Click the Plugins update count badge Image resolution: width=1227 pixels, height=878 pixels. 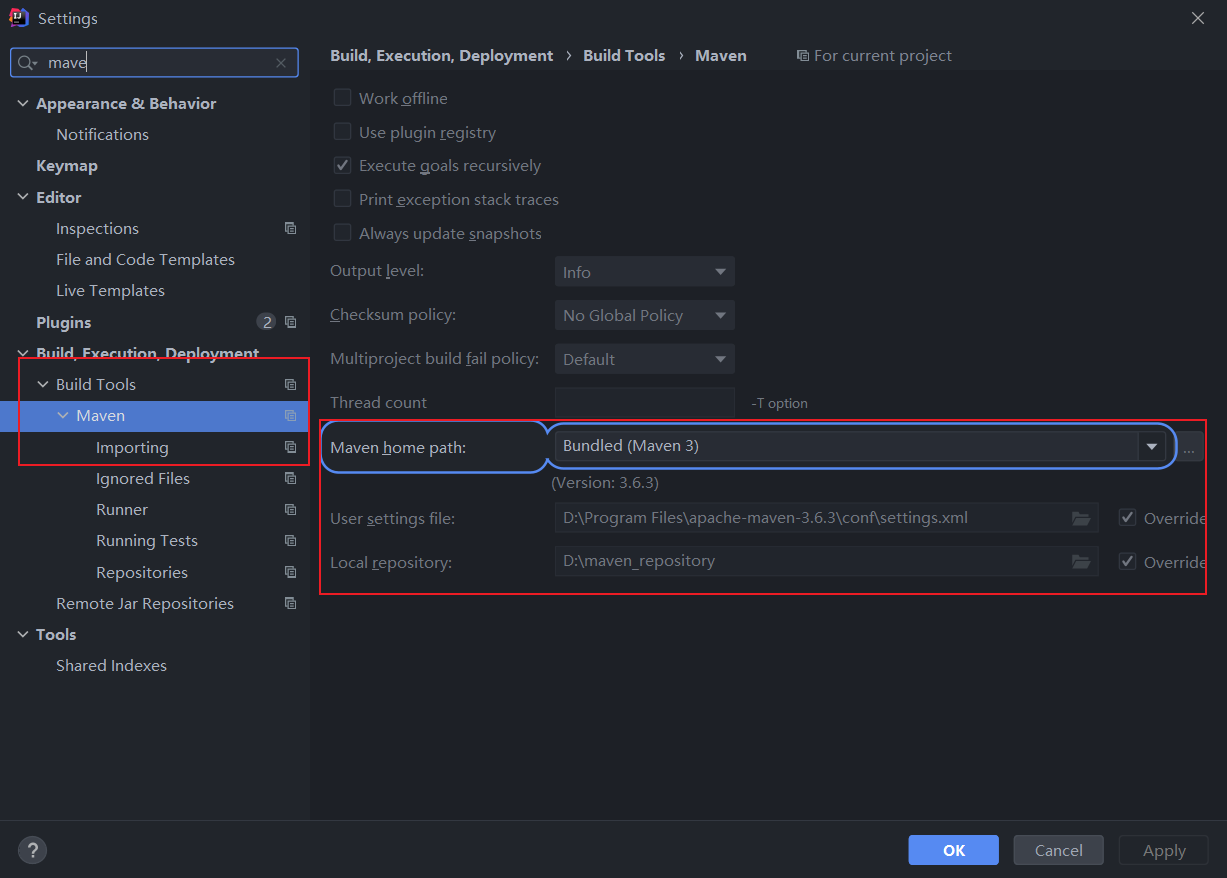(x=266, y=322)
